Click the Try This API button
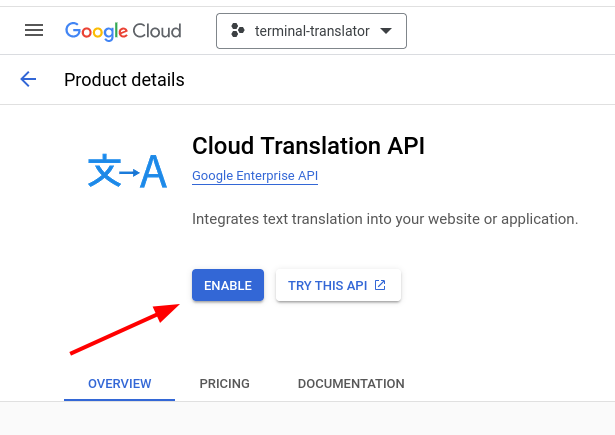Viewport: 615px width, 435px height. pos(338,285)
